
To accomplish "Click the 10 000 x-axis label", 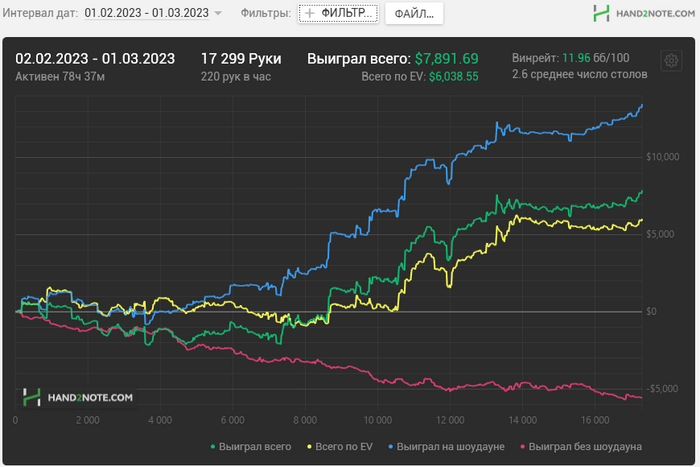I will tap(378, 420).
